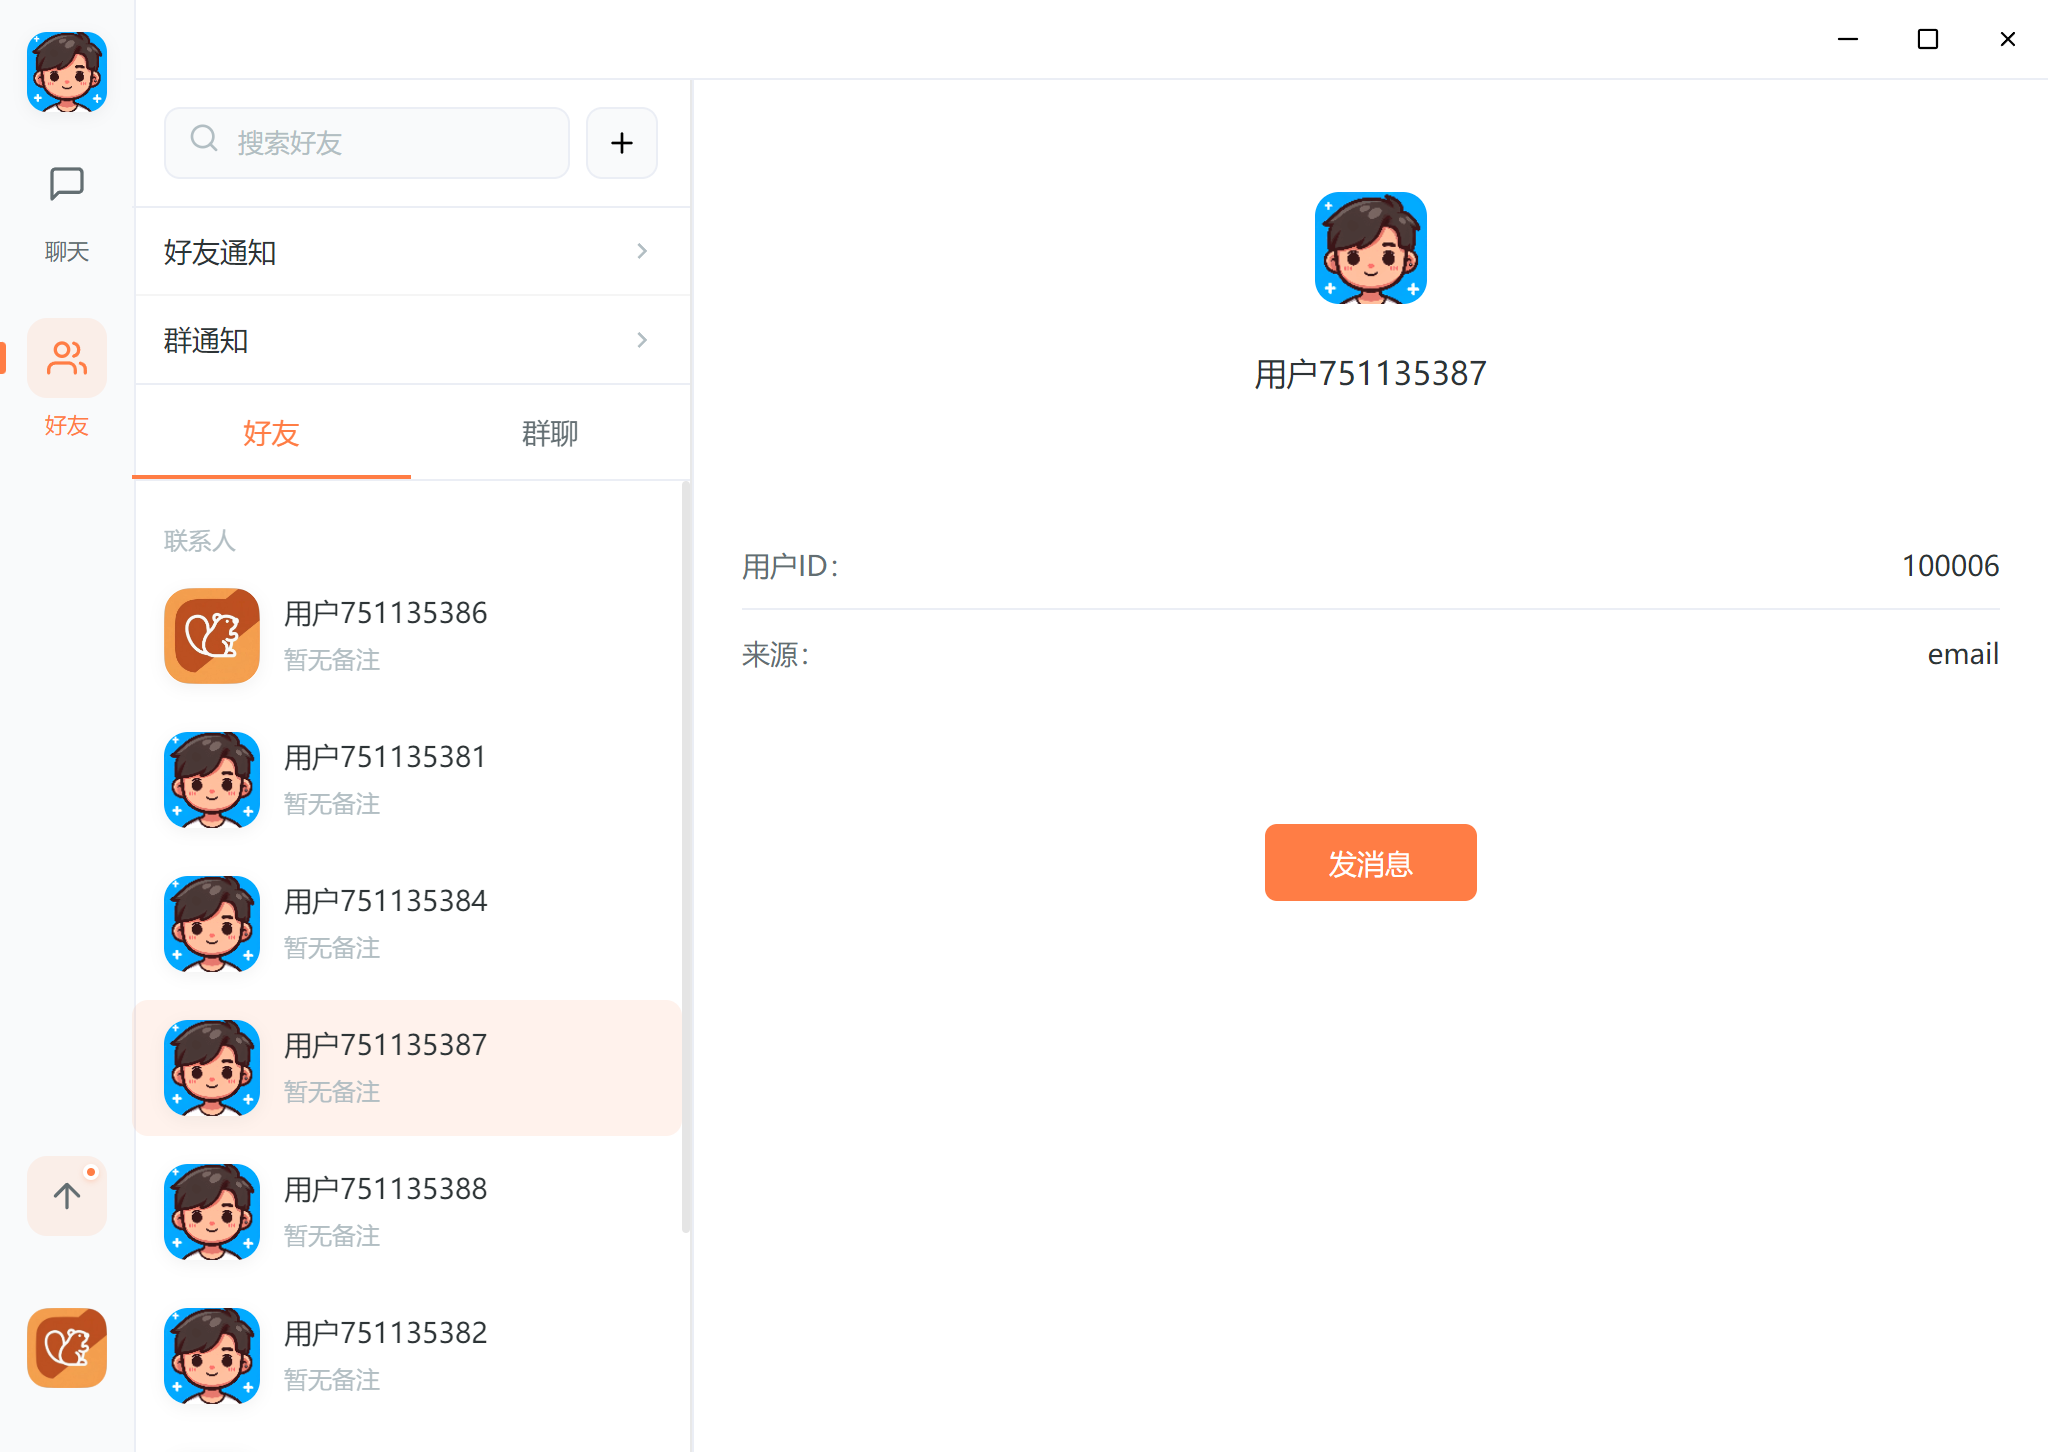Click the upload arrow icon with red dot
The image size is (2048, 1452).
click(x=66, y=1195)
